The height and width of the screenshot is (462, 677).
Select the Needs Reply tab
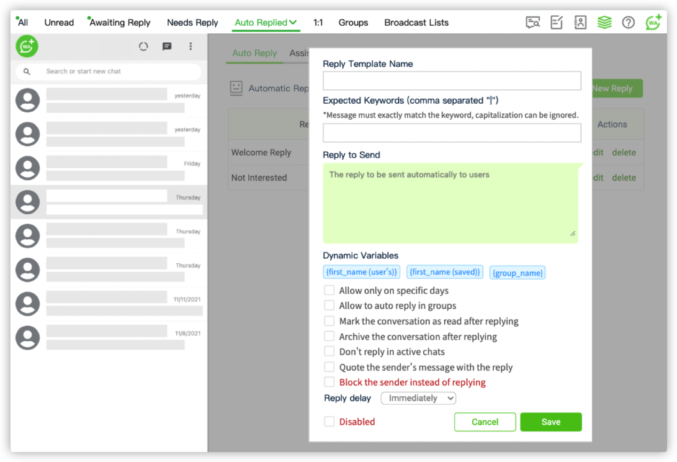click(192, 22)
